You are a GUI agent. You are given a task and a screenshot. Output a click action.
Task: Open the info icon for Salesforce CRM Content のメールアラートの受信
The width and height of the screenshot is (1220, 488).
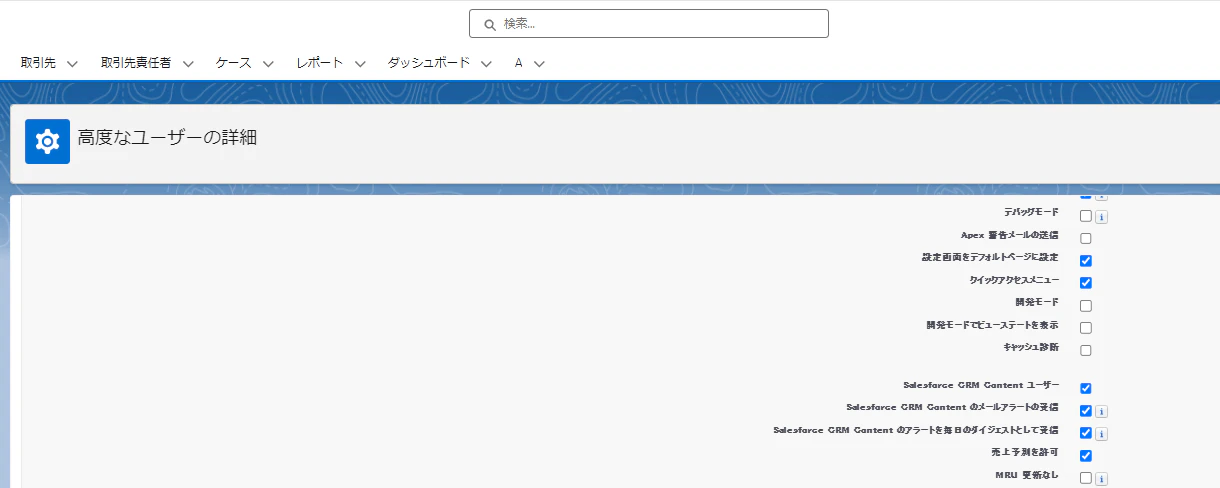tap(1101, 411)
